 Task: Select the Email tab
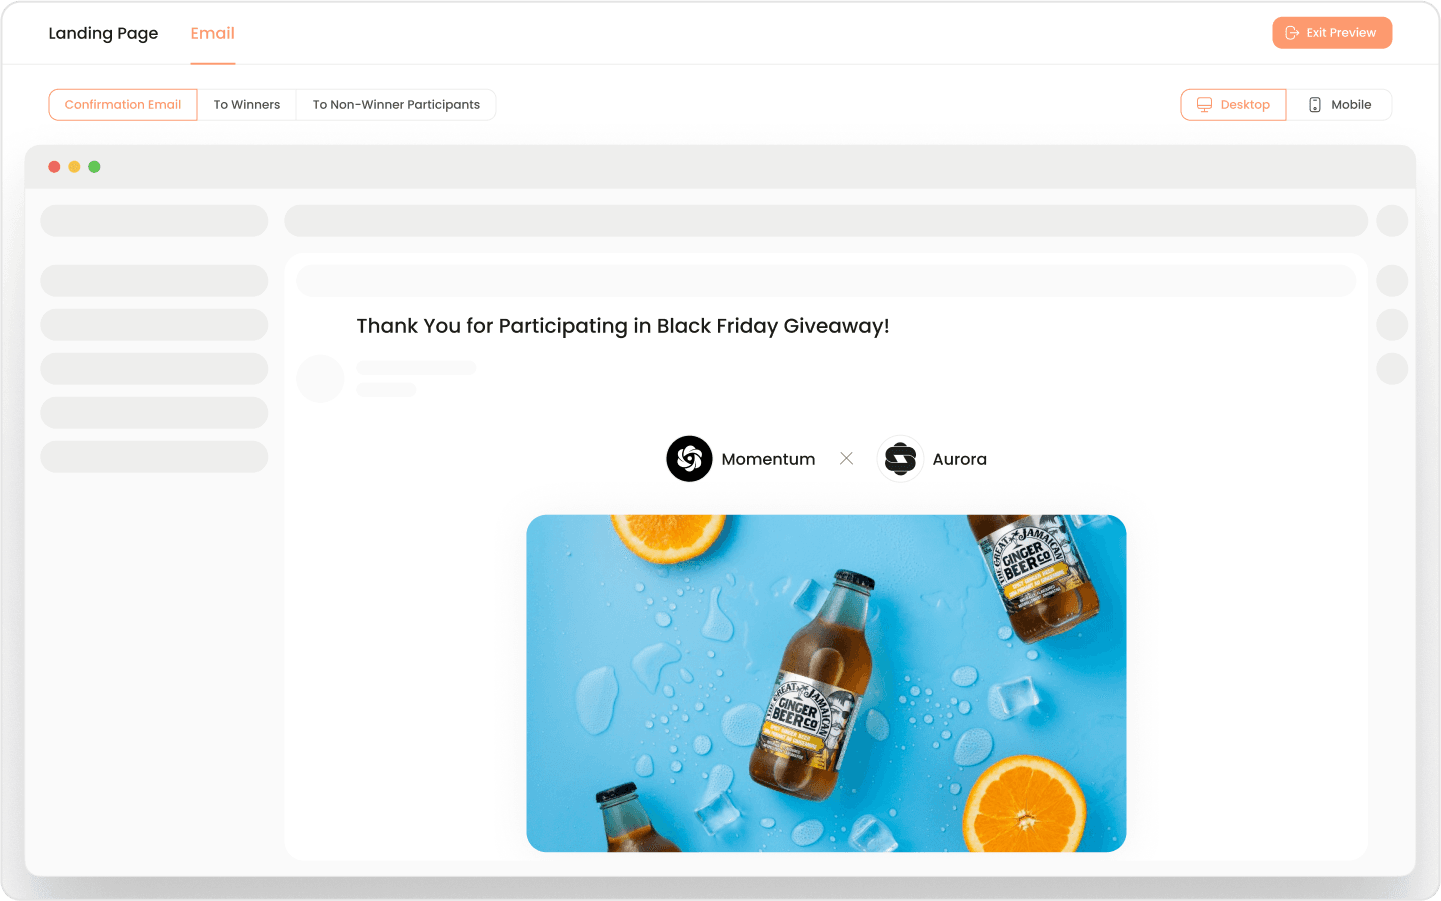tap(212, 33)
